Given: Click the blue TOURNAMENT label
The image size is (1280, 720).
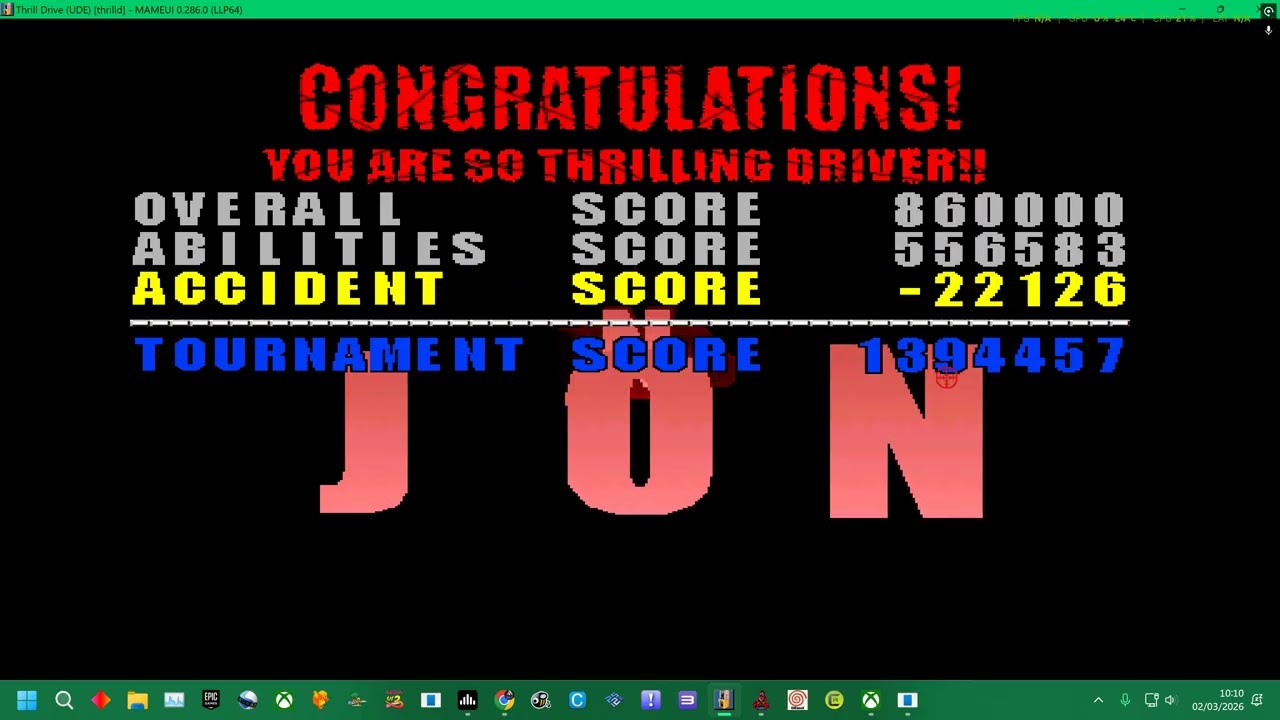Looking at the screenshot, I should 329,356.
